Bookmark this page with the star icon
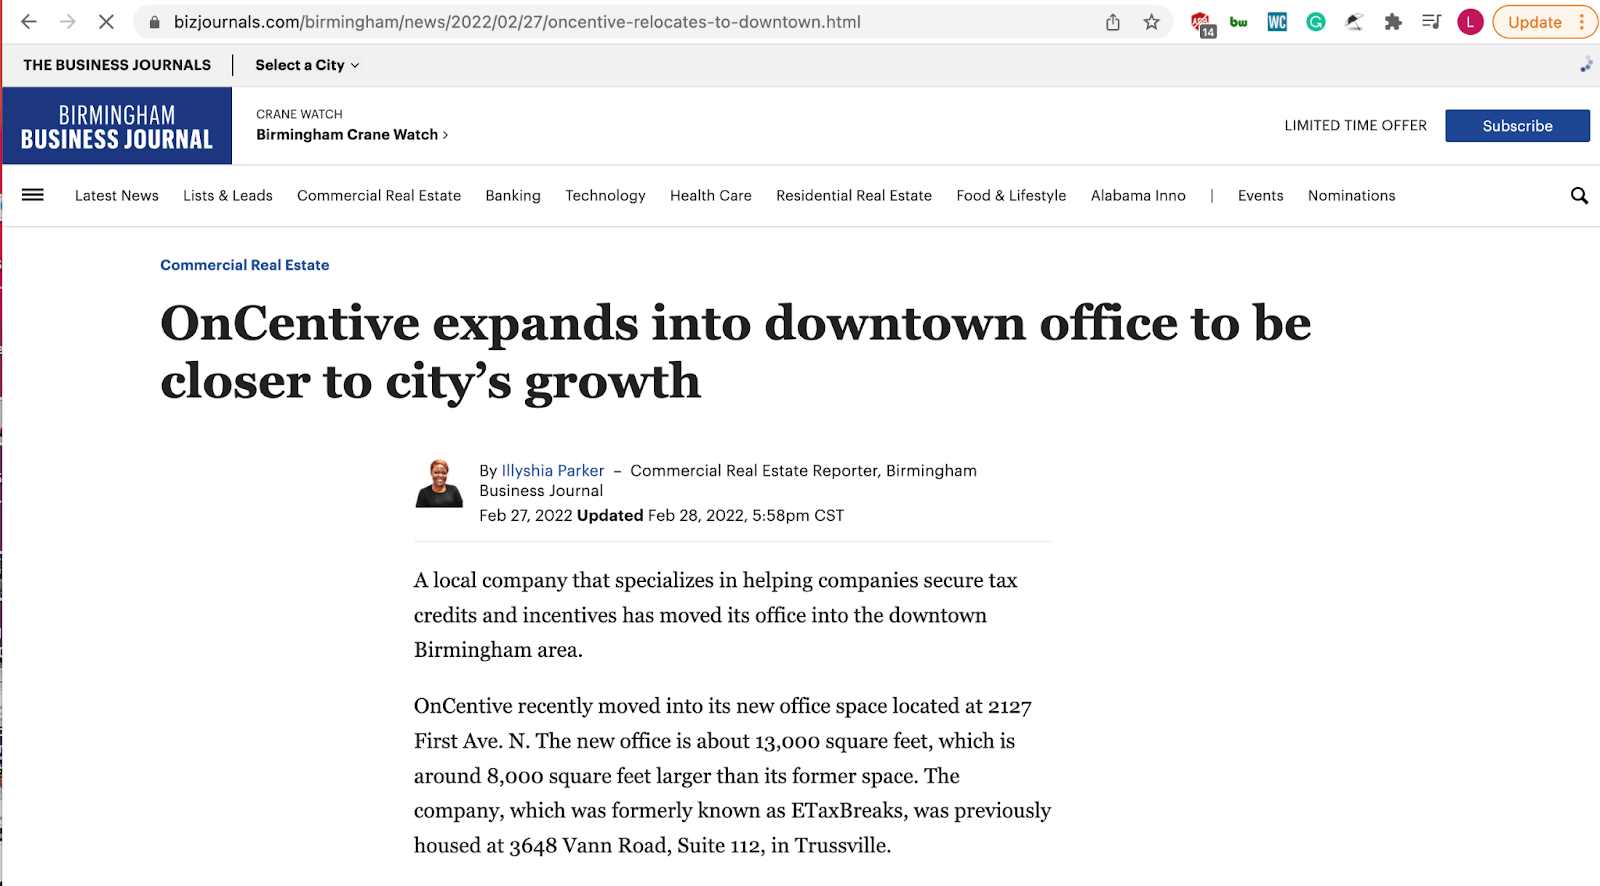 click(1152, 22)
